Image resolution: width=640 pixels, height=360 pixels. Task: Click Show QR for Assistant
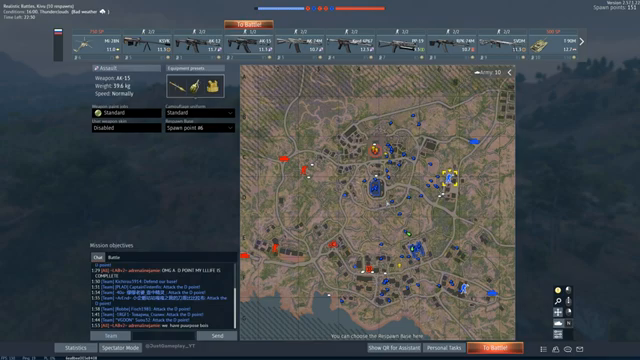coord(394,348)
